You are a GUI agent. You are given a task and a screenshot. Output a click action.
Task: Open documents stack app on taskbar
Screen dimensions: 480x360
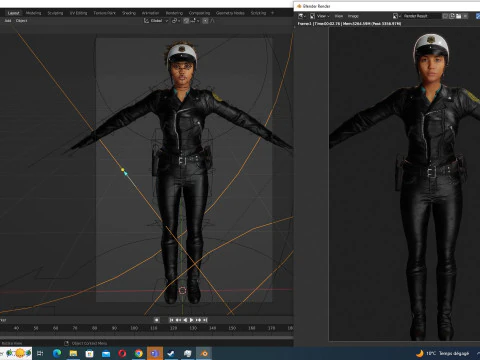pos(188,353)
